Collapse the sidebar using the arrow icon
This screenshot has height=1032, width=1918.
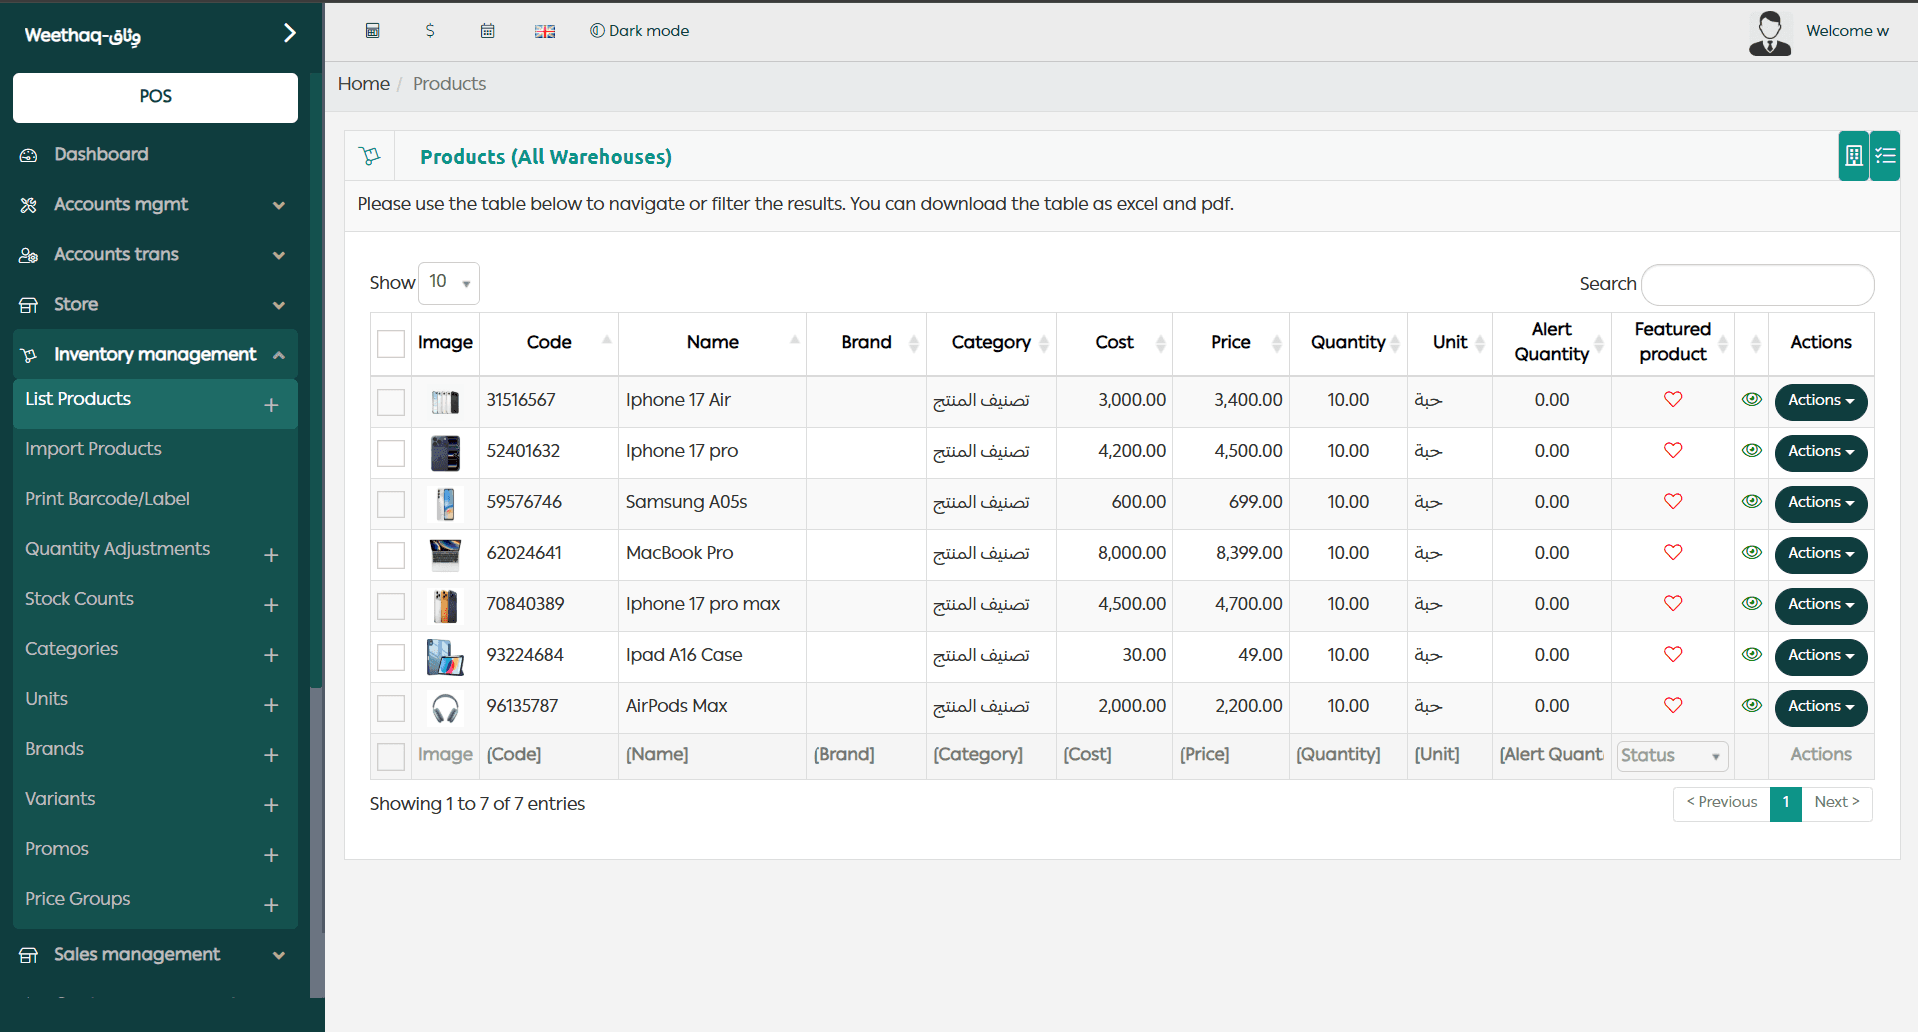tap(289, 33)
